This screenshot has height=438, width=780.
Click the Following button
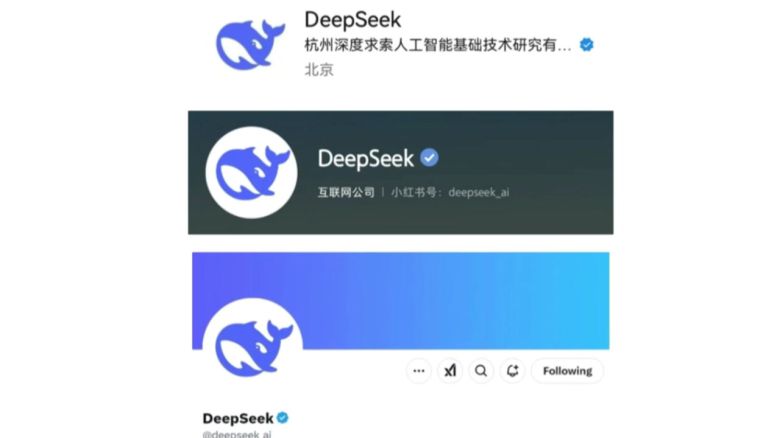click(567, 371)
